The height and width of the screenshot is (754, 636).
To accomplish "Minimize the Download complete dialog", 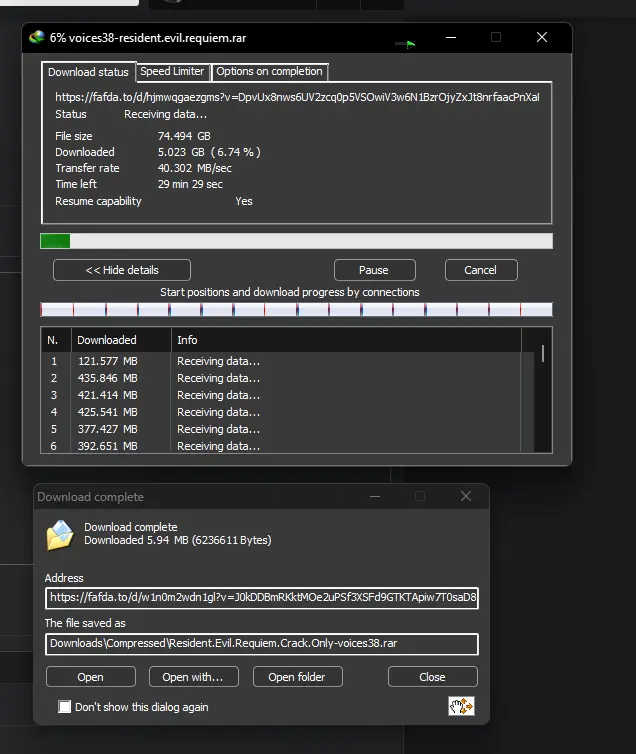I will [375, 496].
